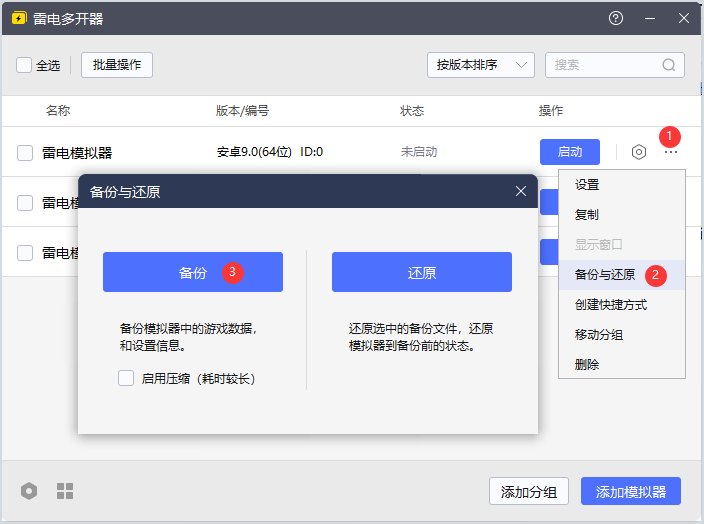Open hexagon settings icon for ID:0 emulator
The image size is (704, 524).
tap(638, 152)
